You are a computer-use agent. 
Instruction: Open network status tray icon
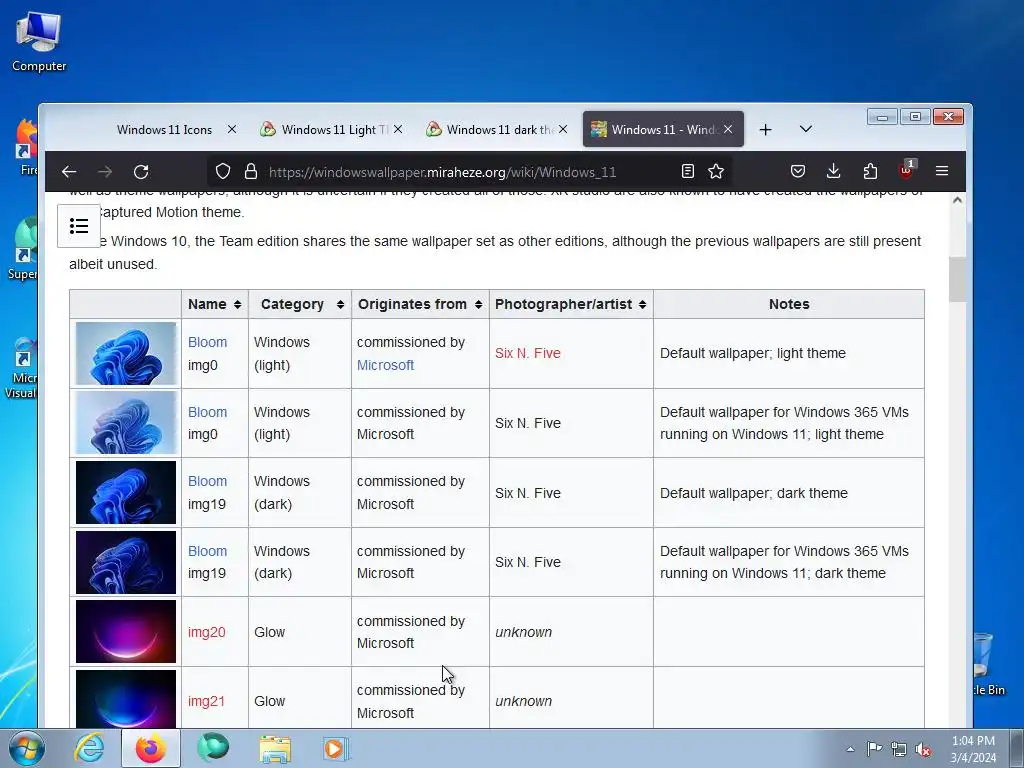click(899, 749)
